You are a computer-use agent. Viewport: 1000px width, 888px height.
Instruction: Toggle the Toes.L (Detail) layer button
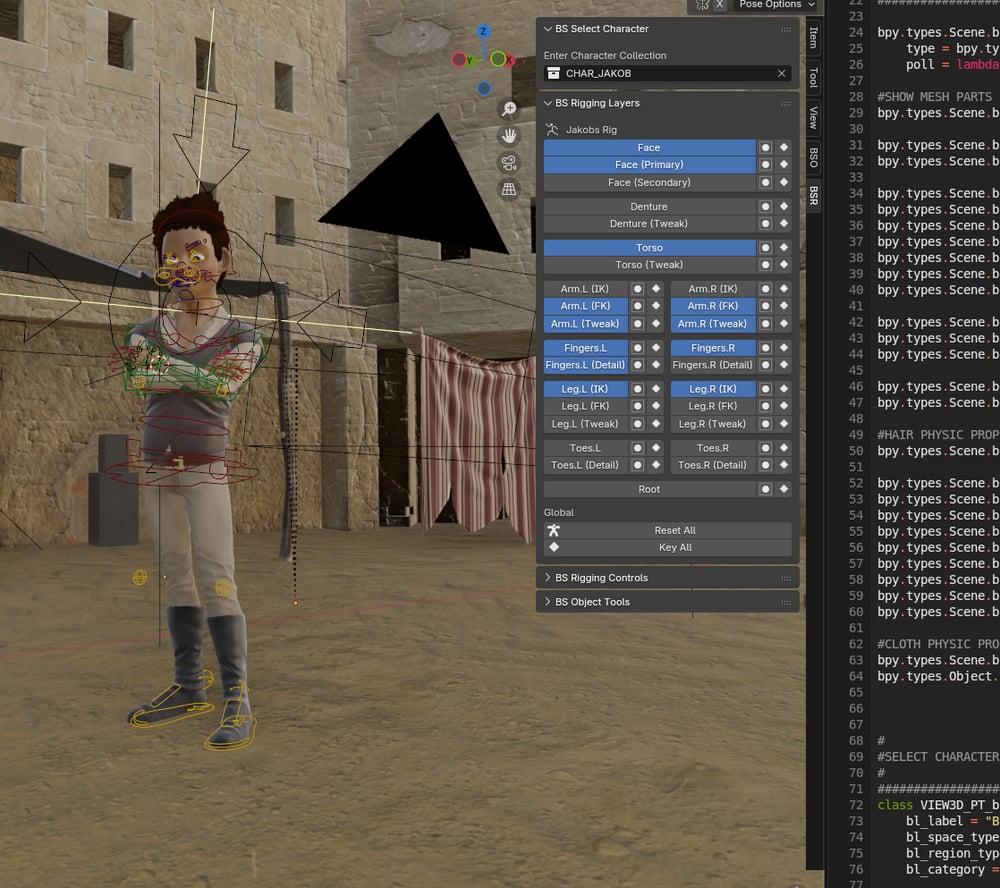point(585,465)
